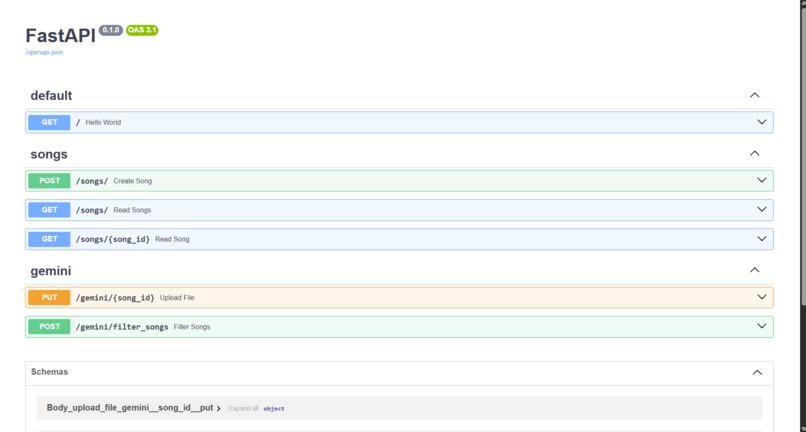Image resolution: width=806 pixels, height=432 pixels.
Task: Click the POST badge for Filter Songs
Action: click(49, 327)
